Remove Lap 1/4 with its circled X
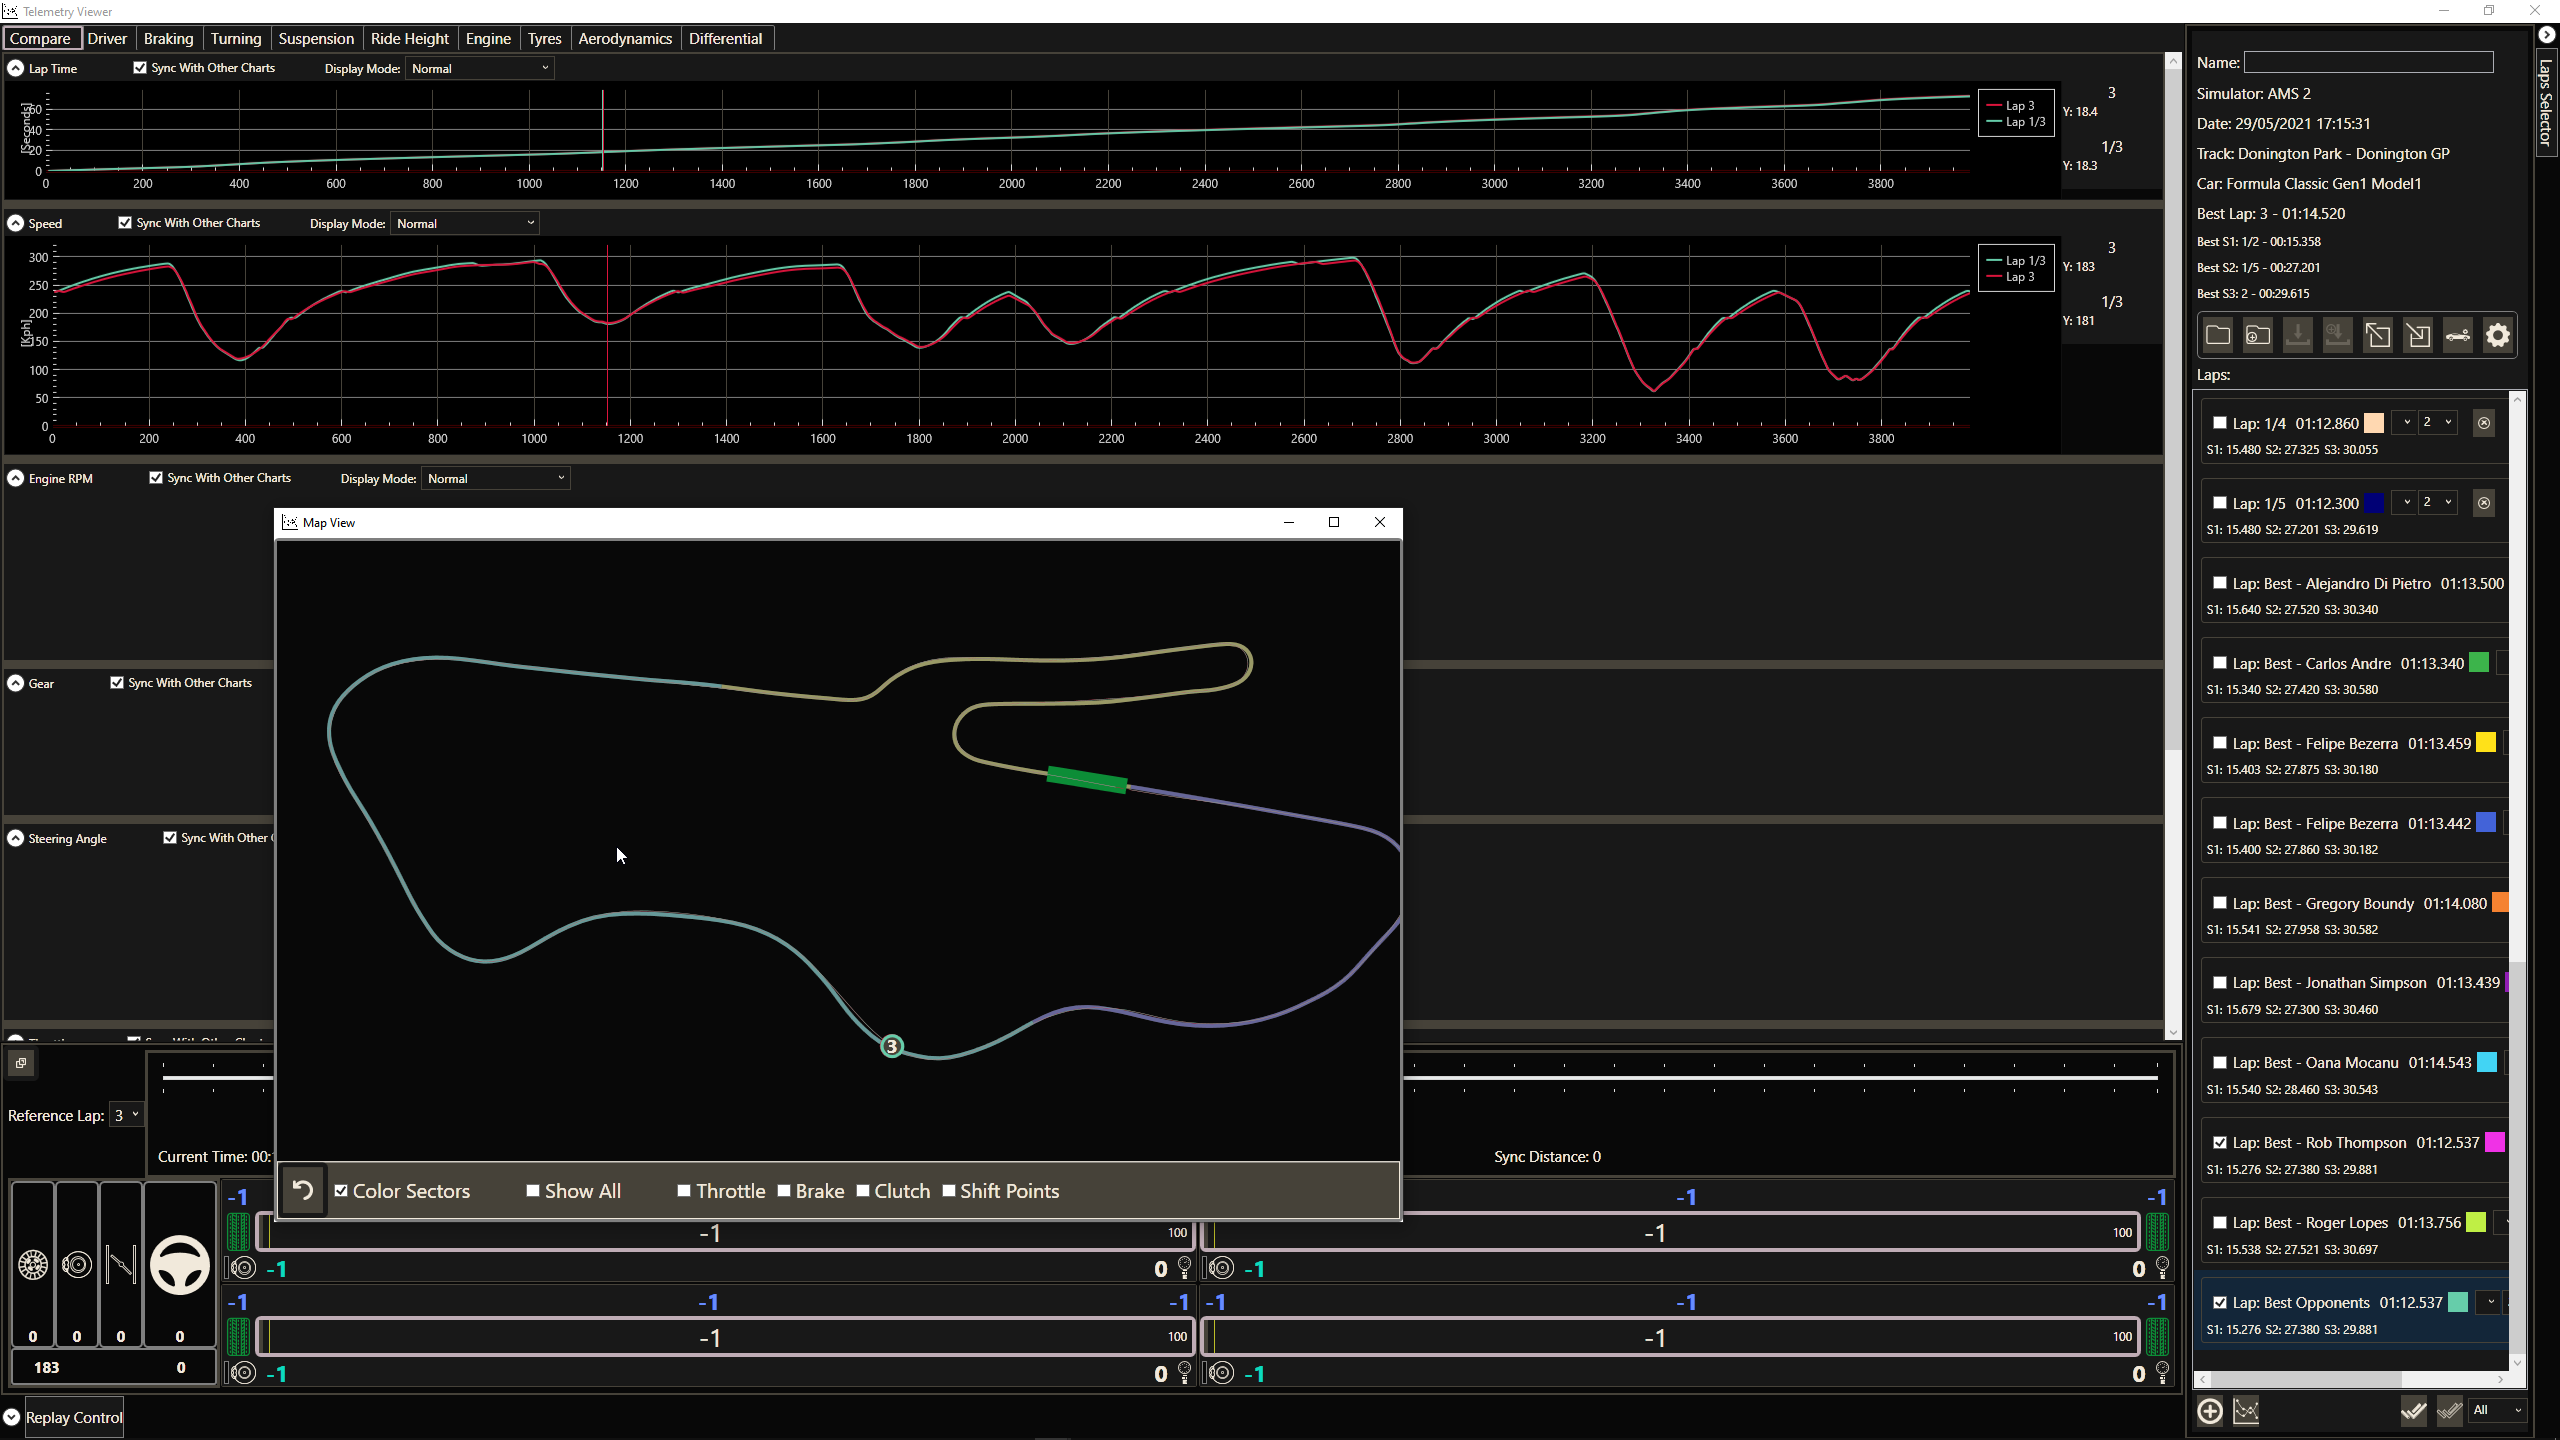The height and width of the screenshot is (1440, 2560). (x=2484, y=423)
